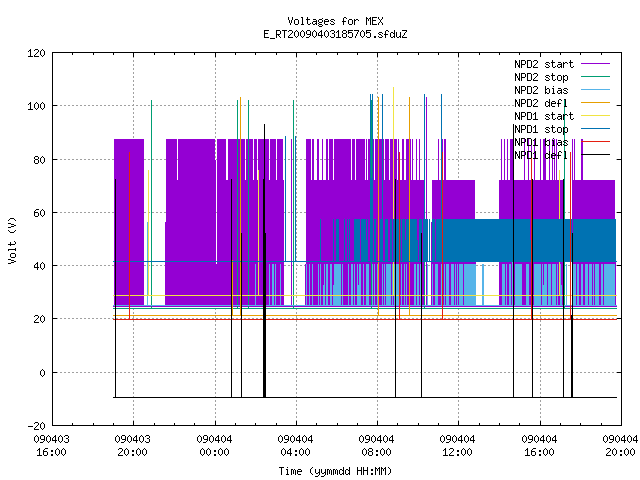Viewport: 640px width, 480px height.
Task: Click the purple NPD2 start legend line sample
Action: point(596,64)
